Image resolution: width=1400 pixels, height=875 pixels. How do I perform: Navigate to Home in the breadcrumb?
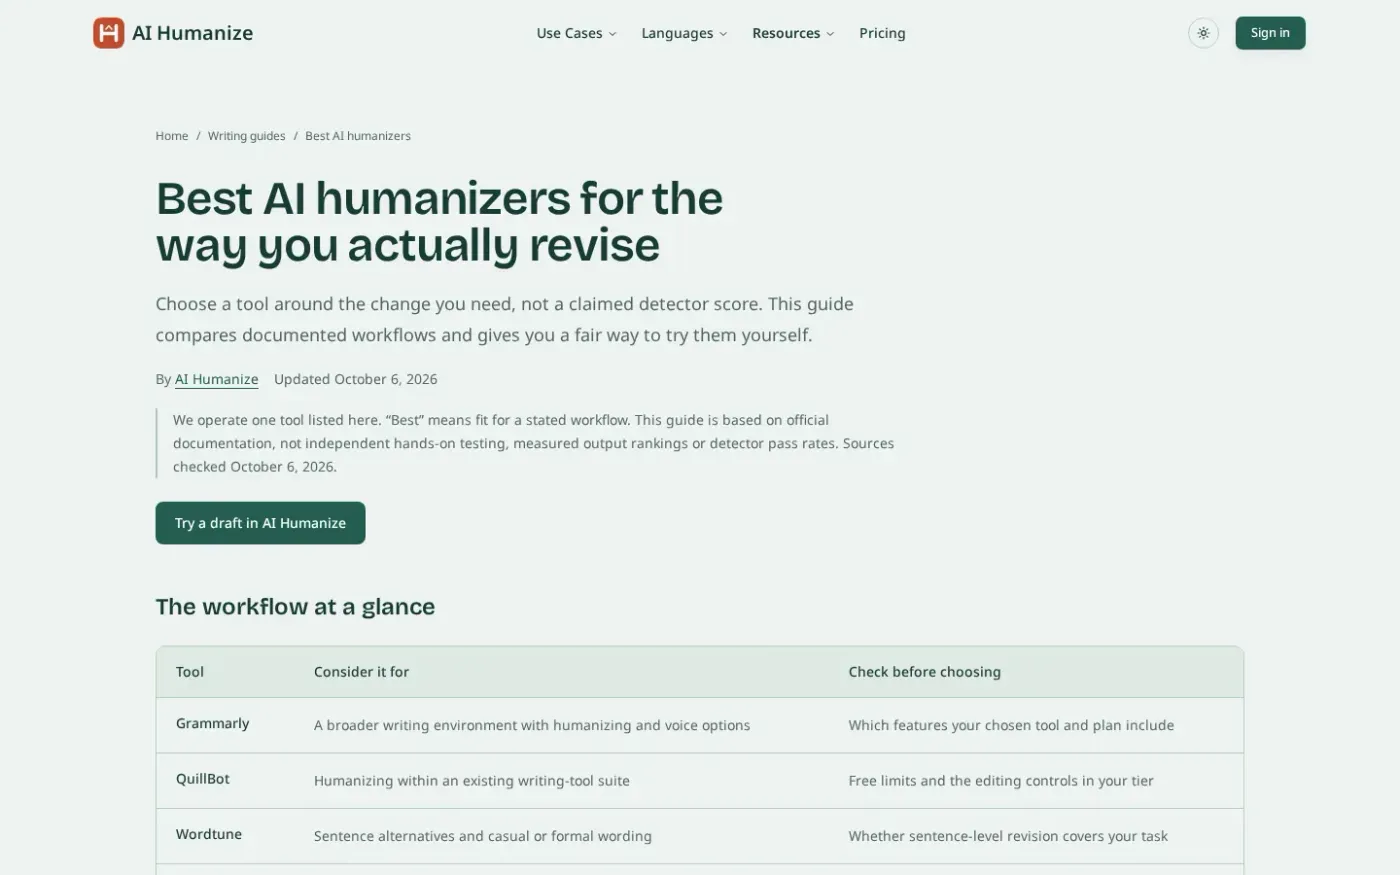pos(172,136)
